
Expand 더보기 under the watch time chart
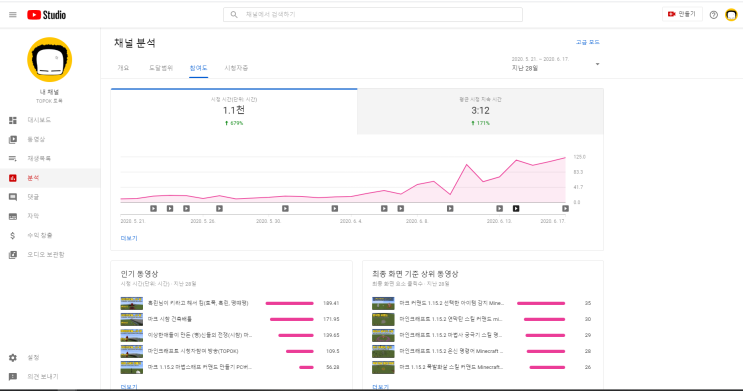click(129, 238)
